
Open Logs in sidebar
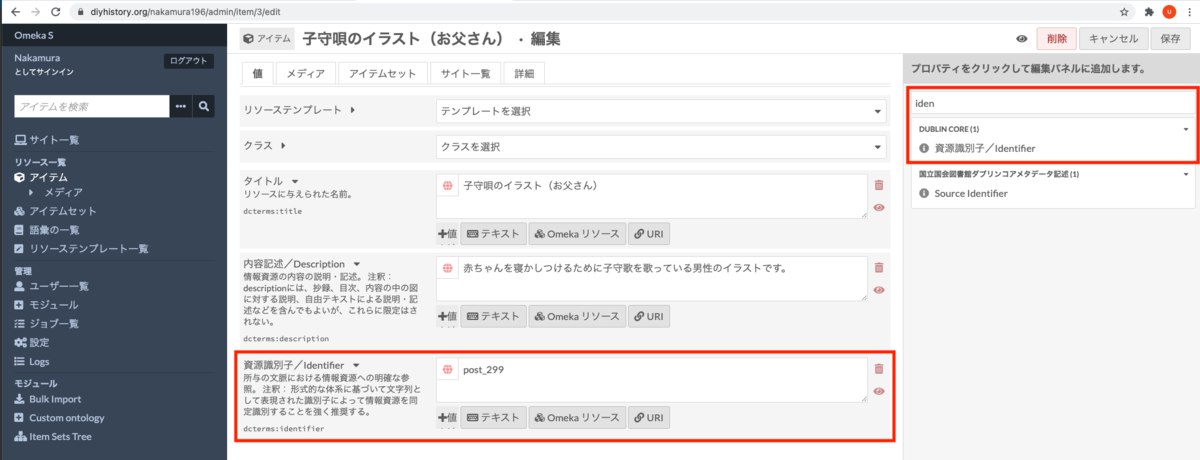point(32,361)
